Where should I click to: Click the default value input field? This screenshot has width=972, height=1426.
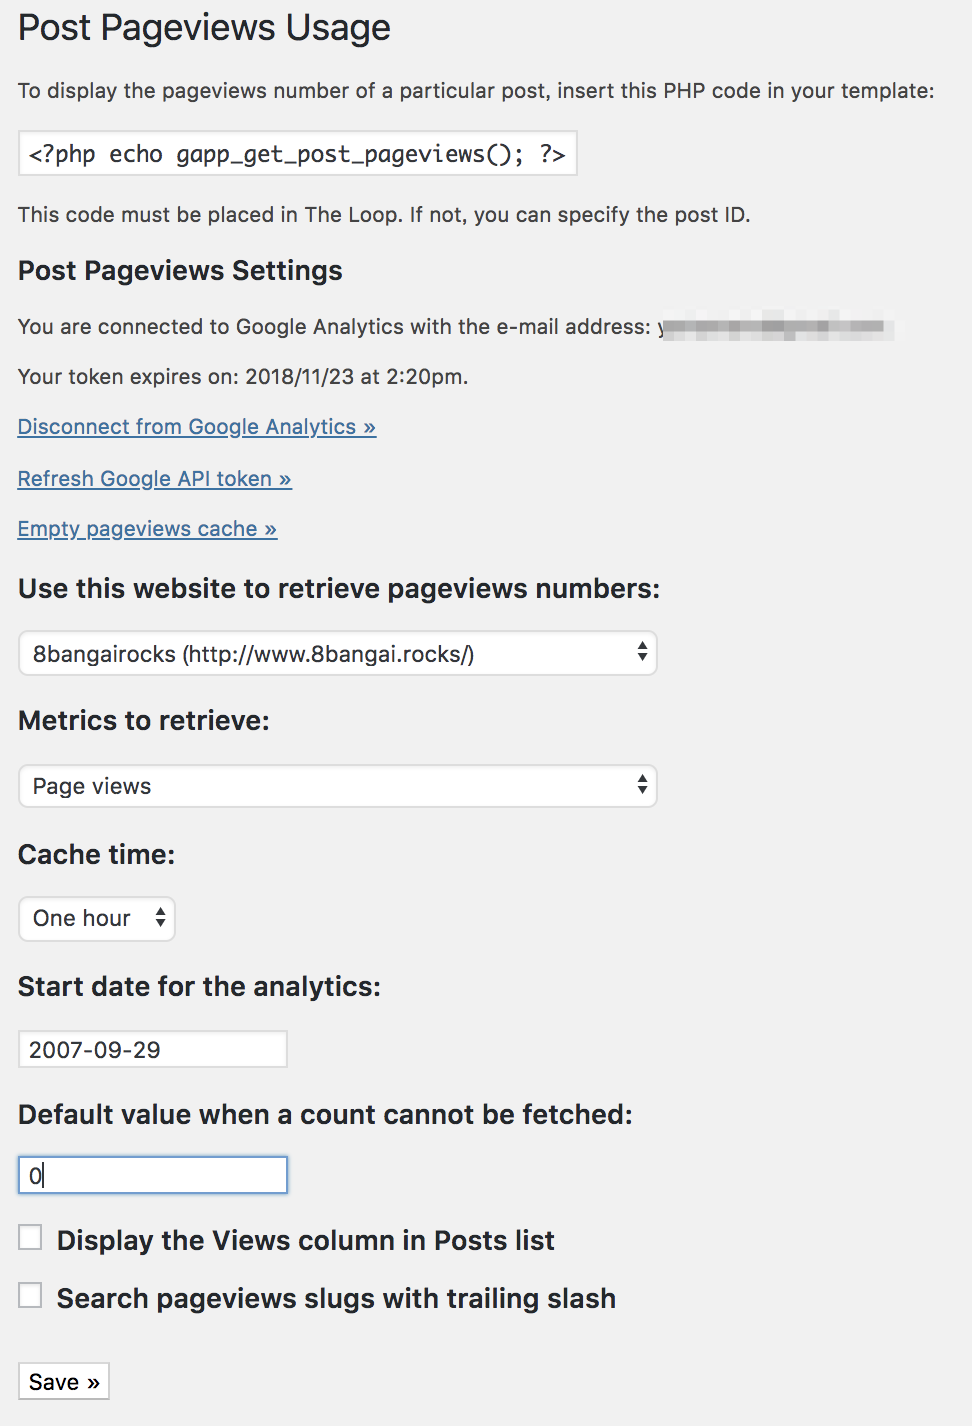click(x=153, y=1175)
